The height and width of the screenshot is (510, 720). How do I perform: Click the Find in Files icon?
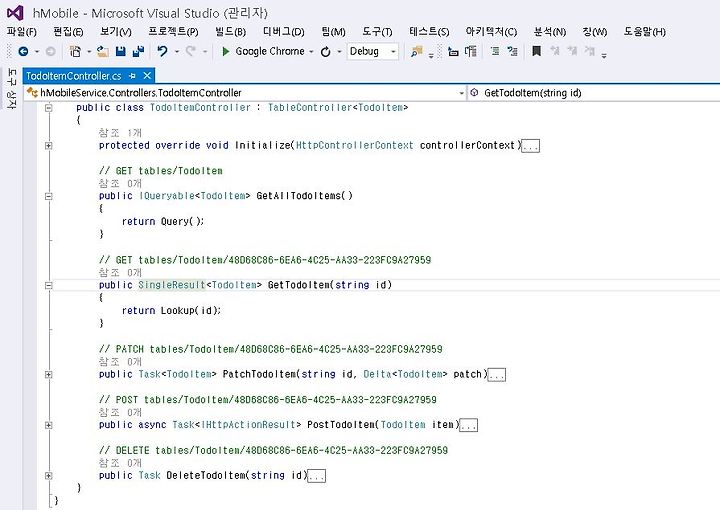click(417, 51)
